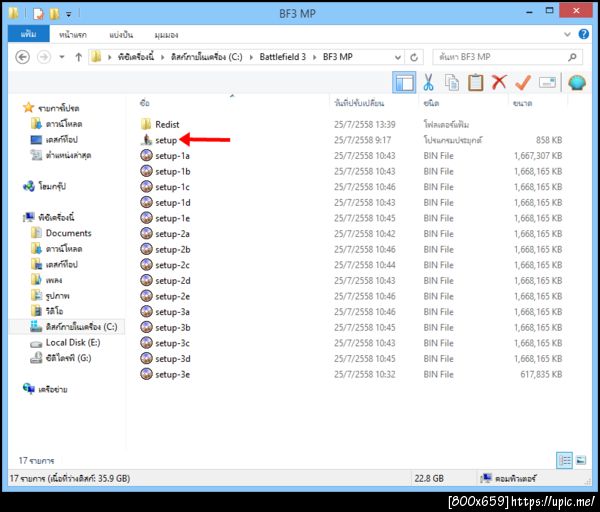This screenshot has height=512, width=600.
Task: Refresh the BF3 MP folder view
Action: click(x=414, y=57)
